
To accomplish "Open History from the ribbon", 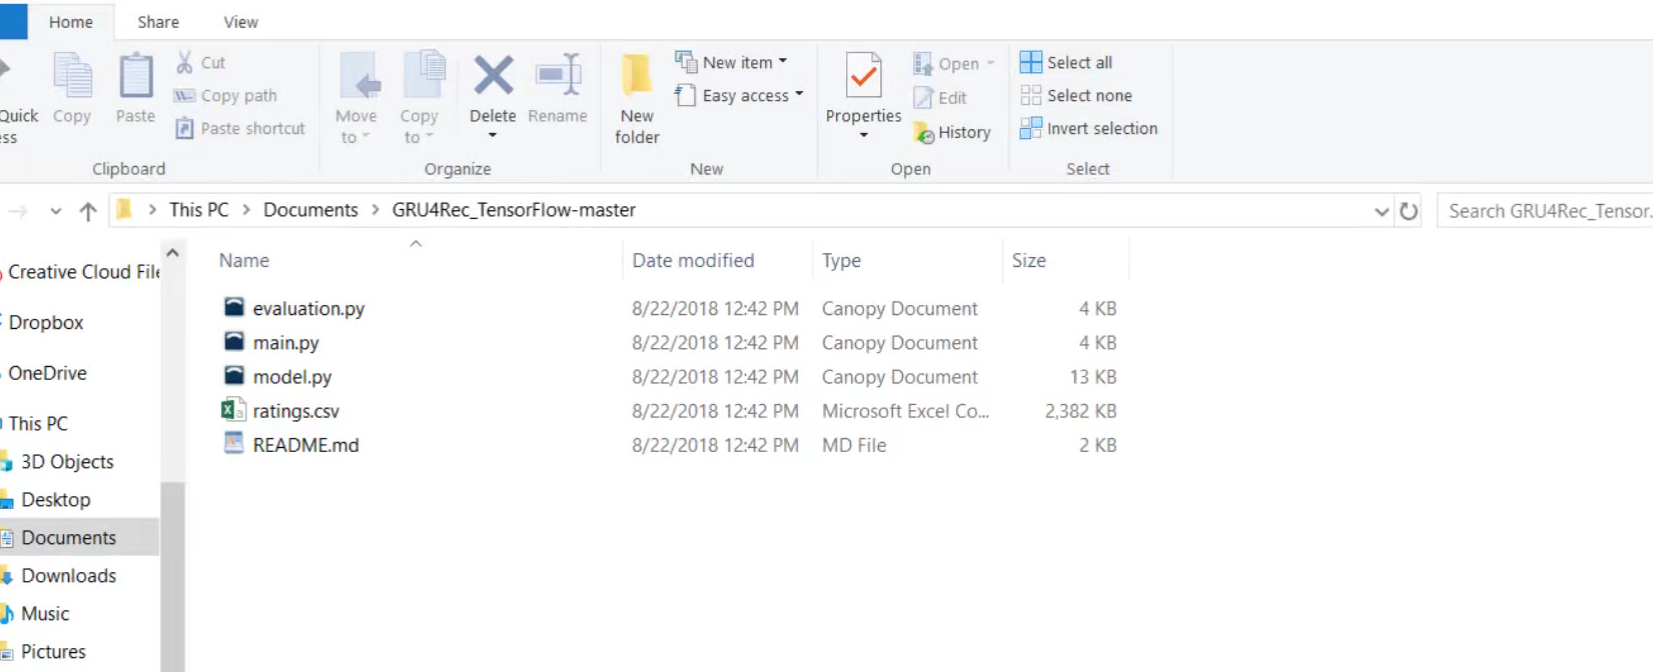I will [x=952, y=132].
